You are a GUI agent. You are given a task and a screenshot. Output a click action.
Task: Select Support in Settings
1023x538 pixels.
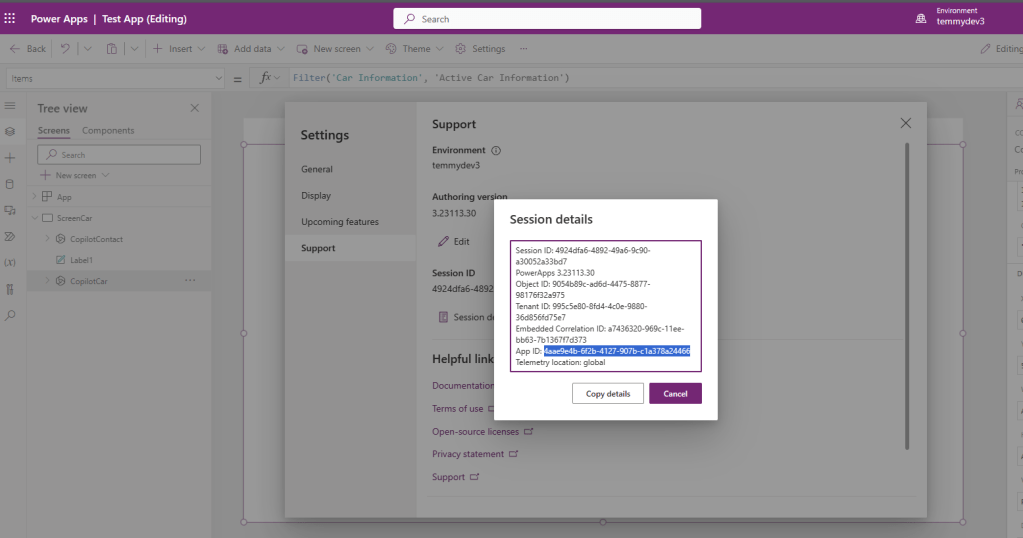pos(350,248)
